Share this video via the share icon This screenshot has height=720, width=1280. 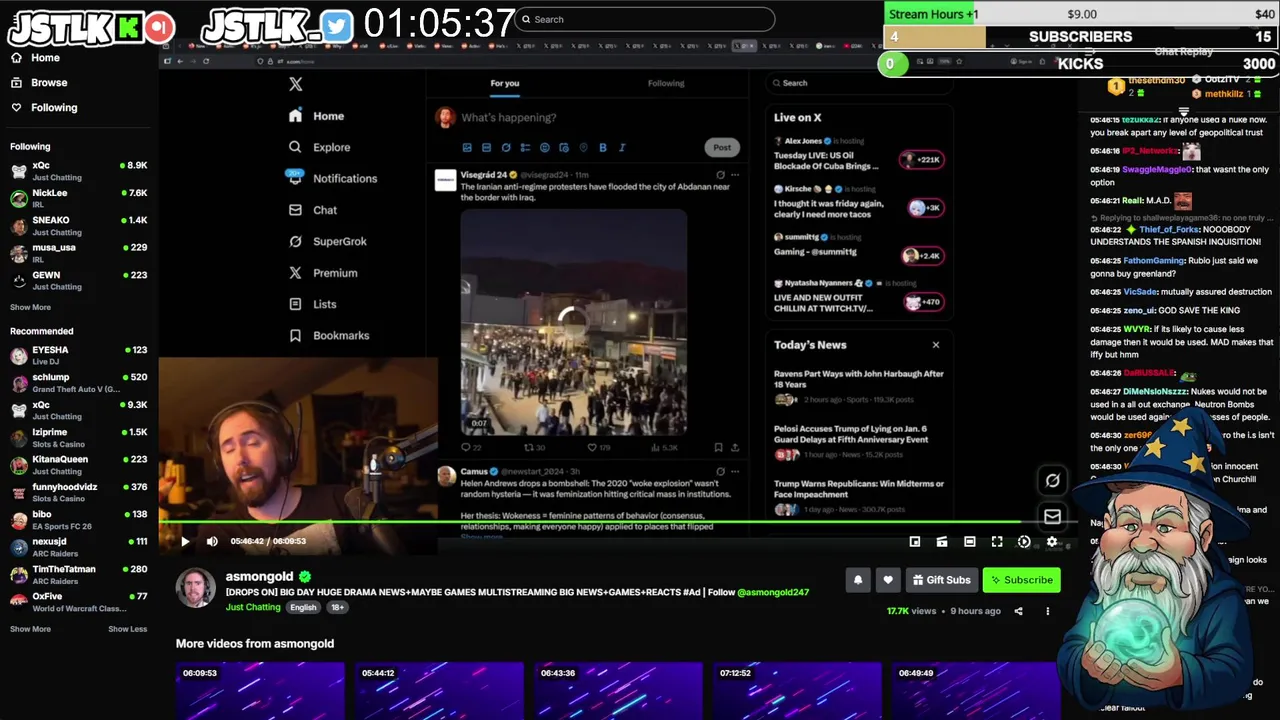click(x=1018, y=611)
